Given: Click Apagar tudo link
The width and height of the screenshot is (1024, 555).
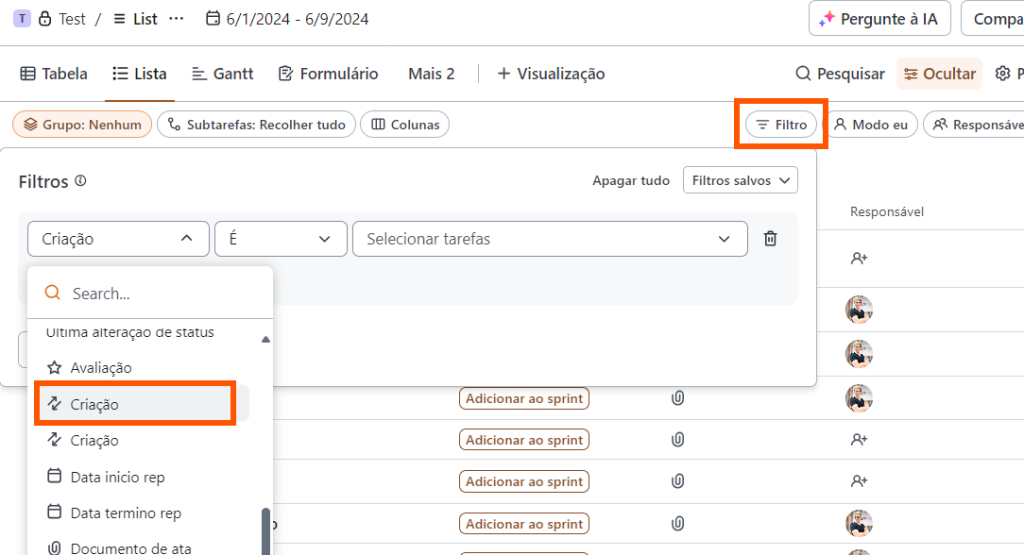Looking at the screenshot, I should tap(631, 181).
